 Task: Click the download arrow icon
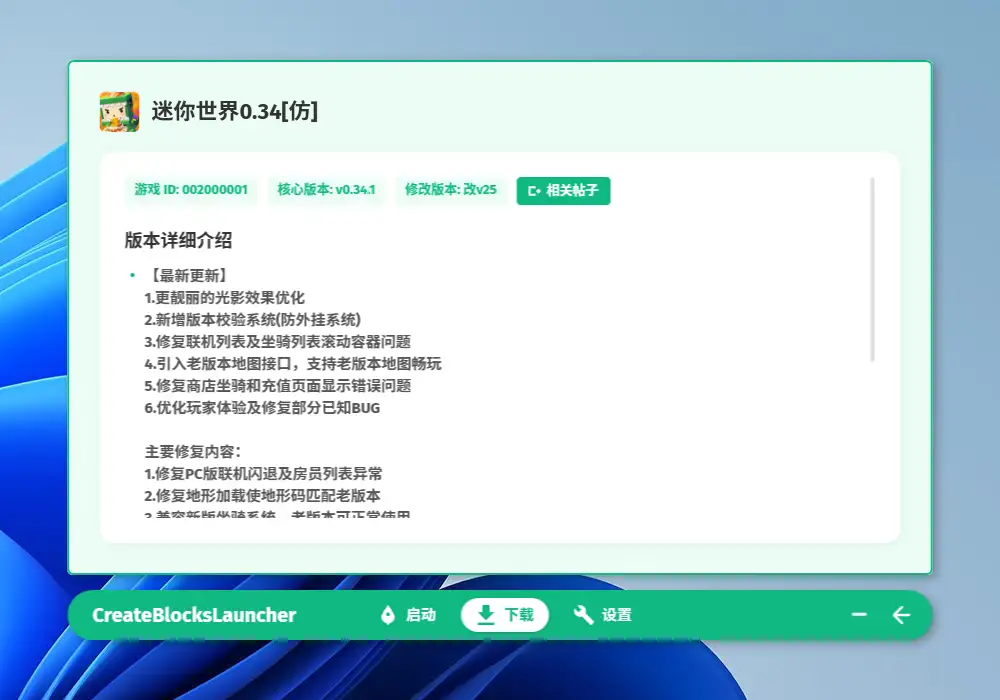486,615
